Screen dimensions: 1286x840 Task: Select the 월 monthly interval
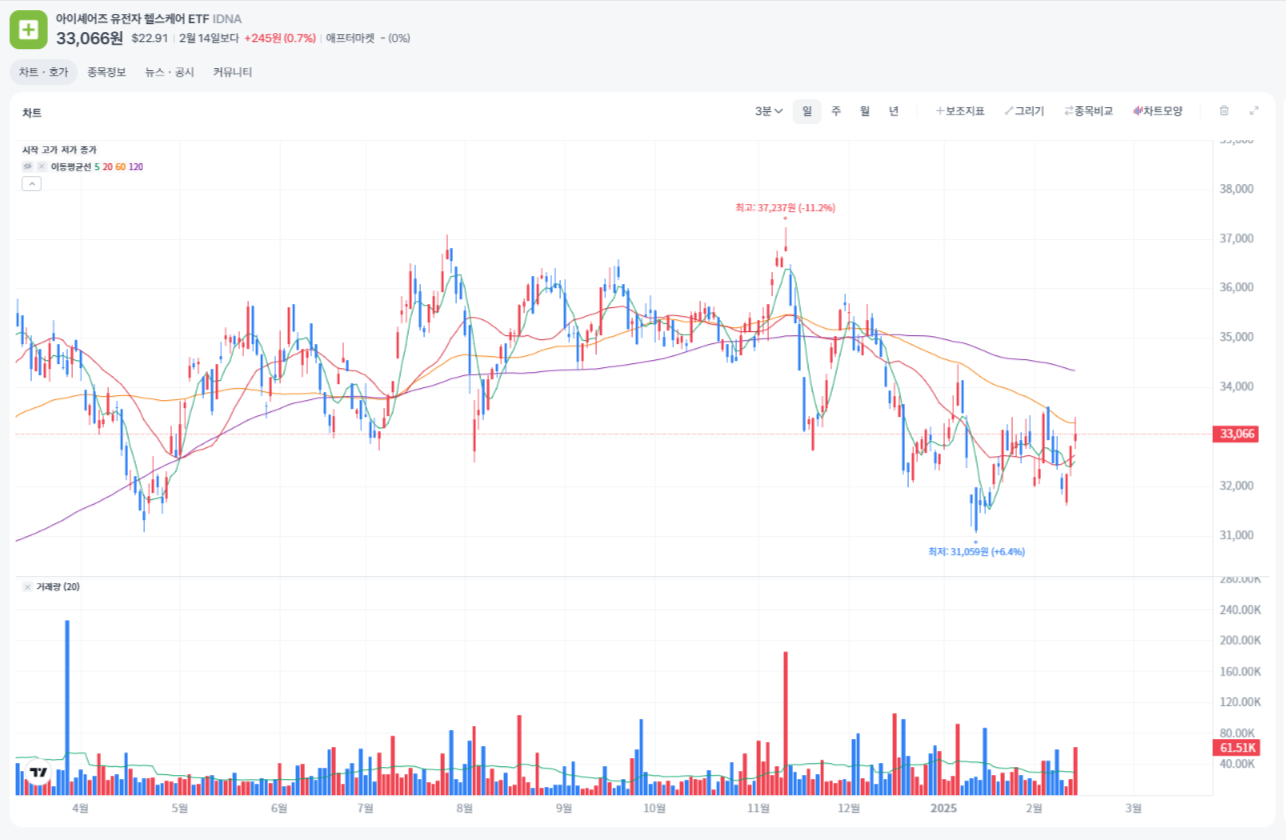pyautogui.click(x=865, y=111)
